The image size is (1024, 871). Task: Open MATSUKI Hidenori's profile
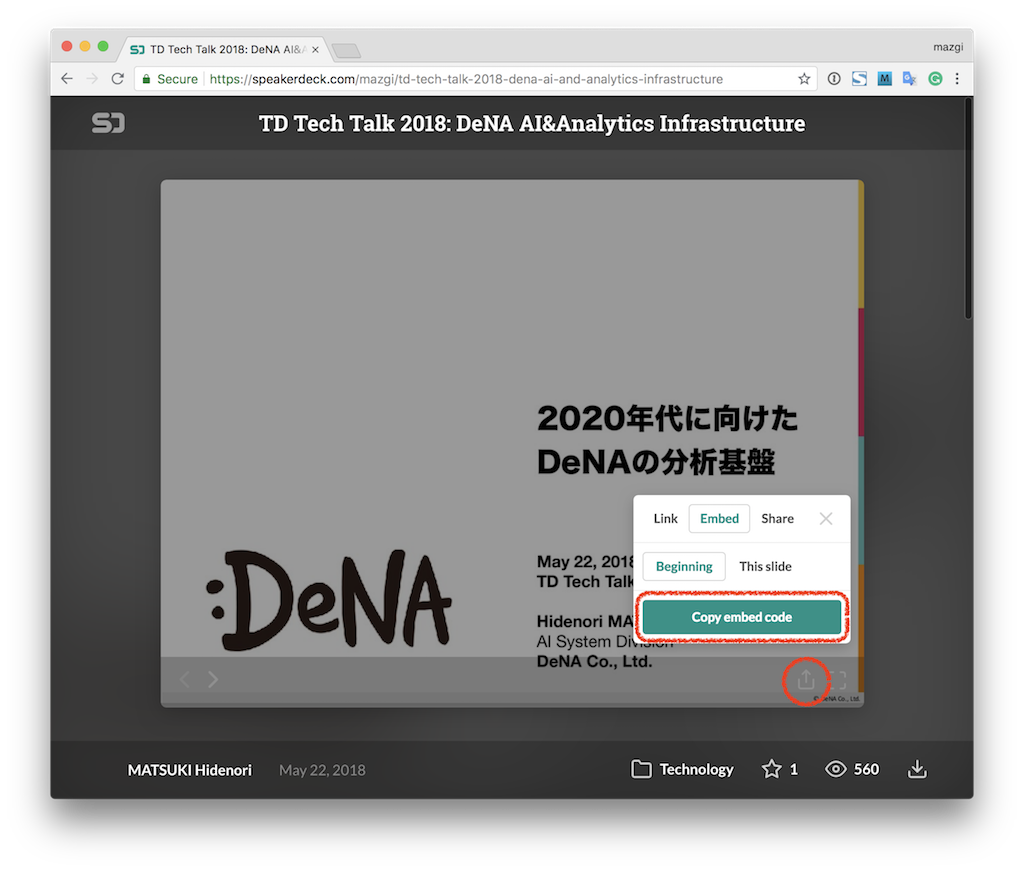pos(190,770)
